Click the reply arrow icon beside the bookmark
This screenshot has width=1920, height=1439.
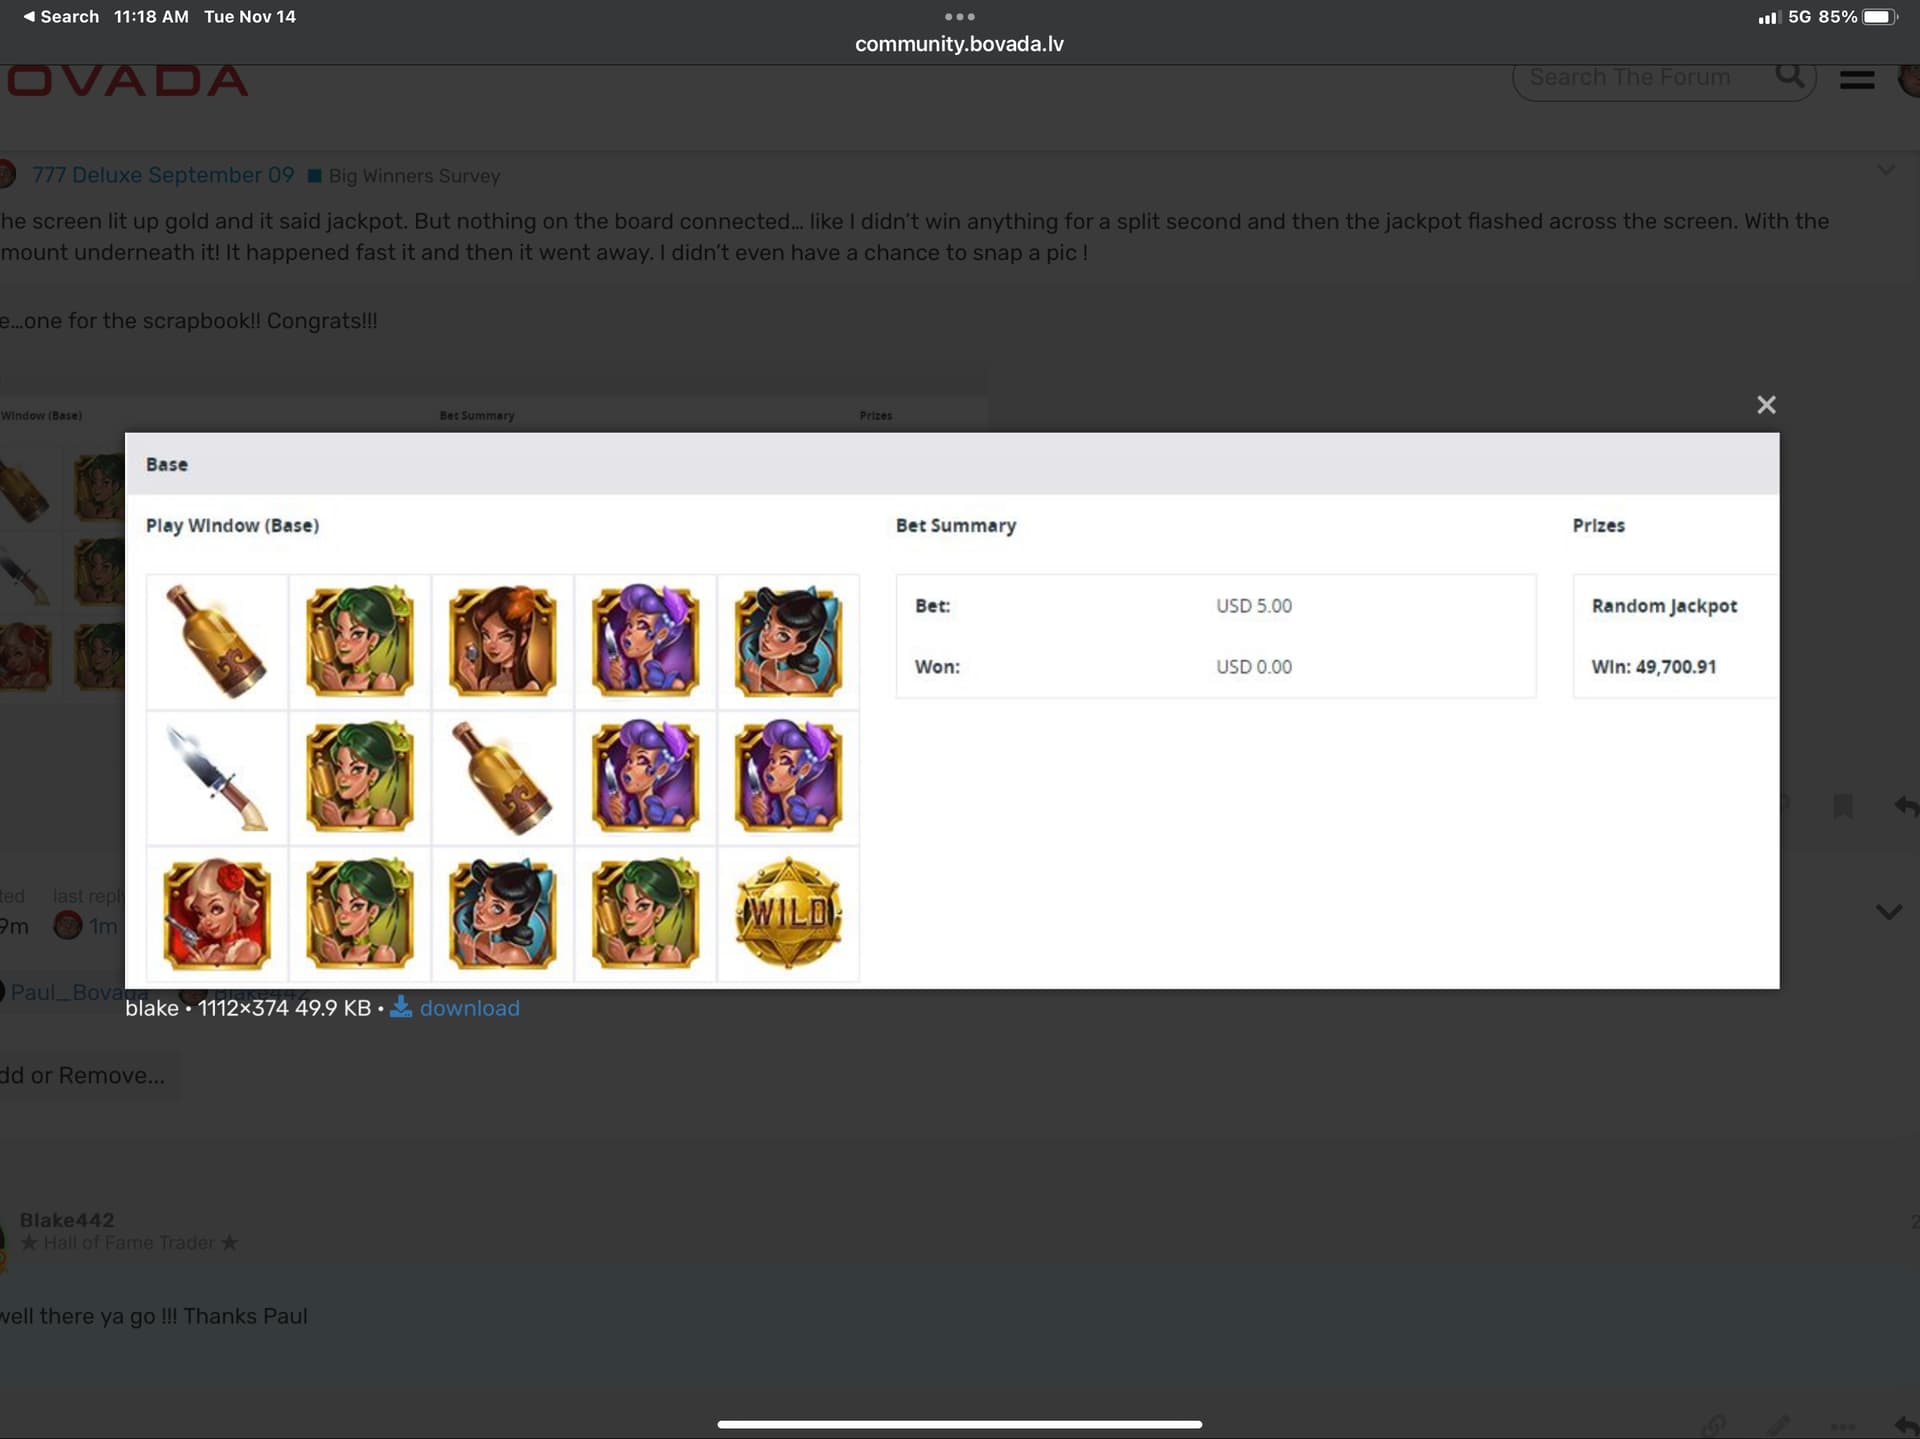[x=1906, y=806]
